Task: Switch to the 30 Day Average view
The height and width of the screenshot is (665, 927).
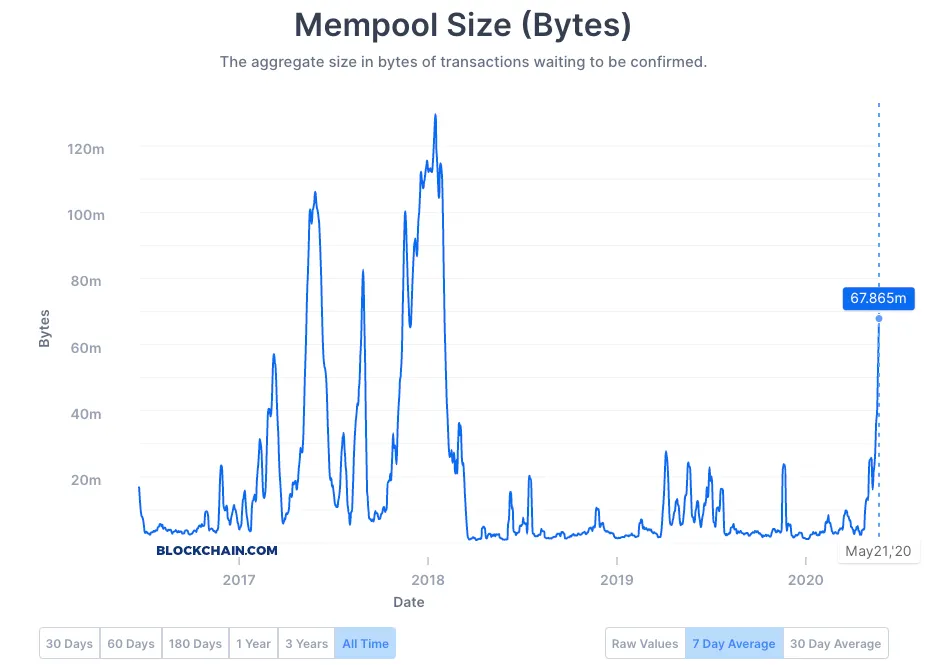Action: [x=836, y=643]
